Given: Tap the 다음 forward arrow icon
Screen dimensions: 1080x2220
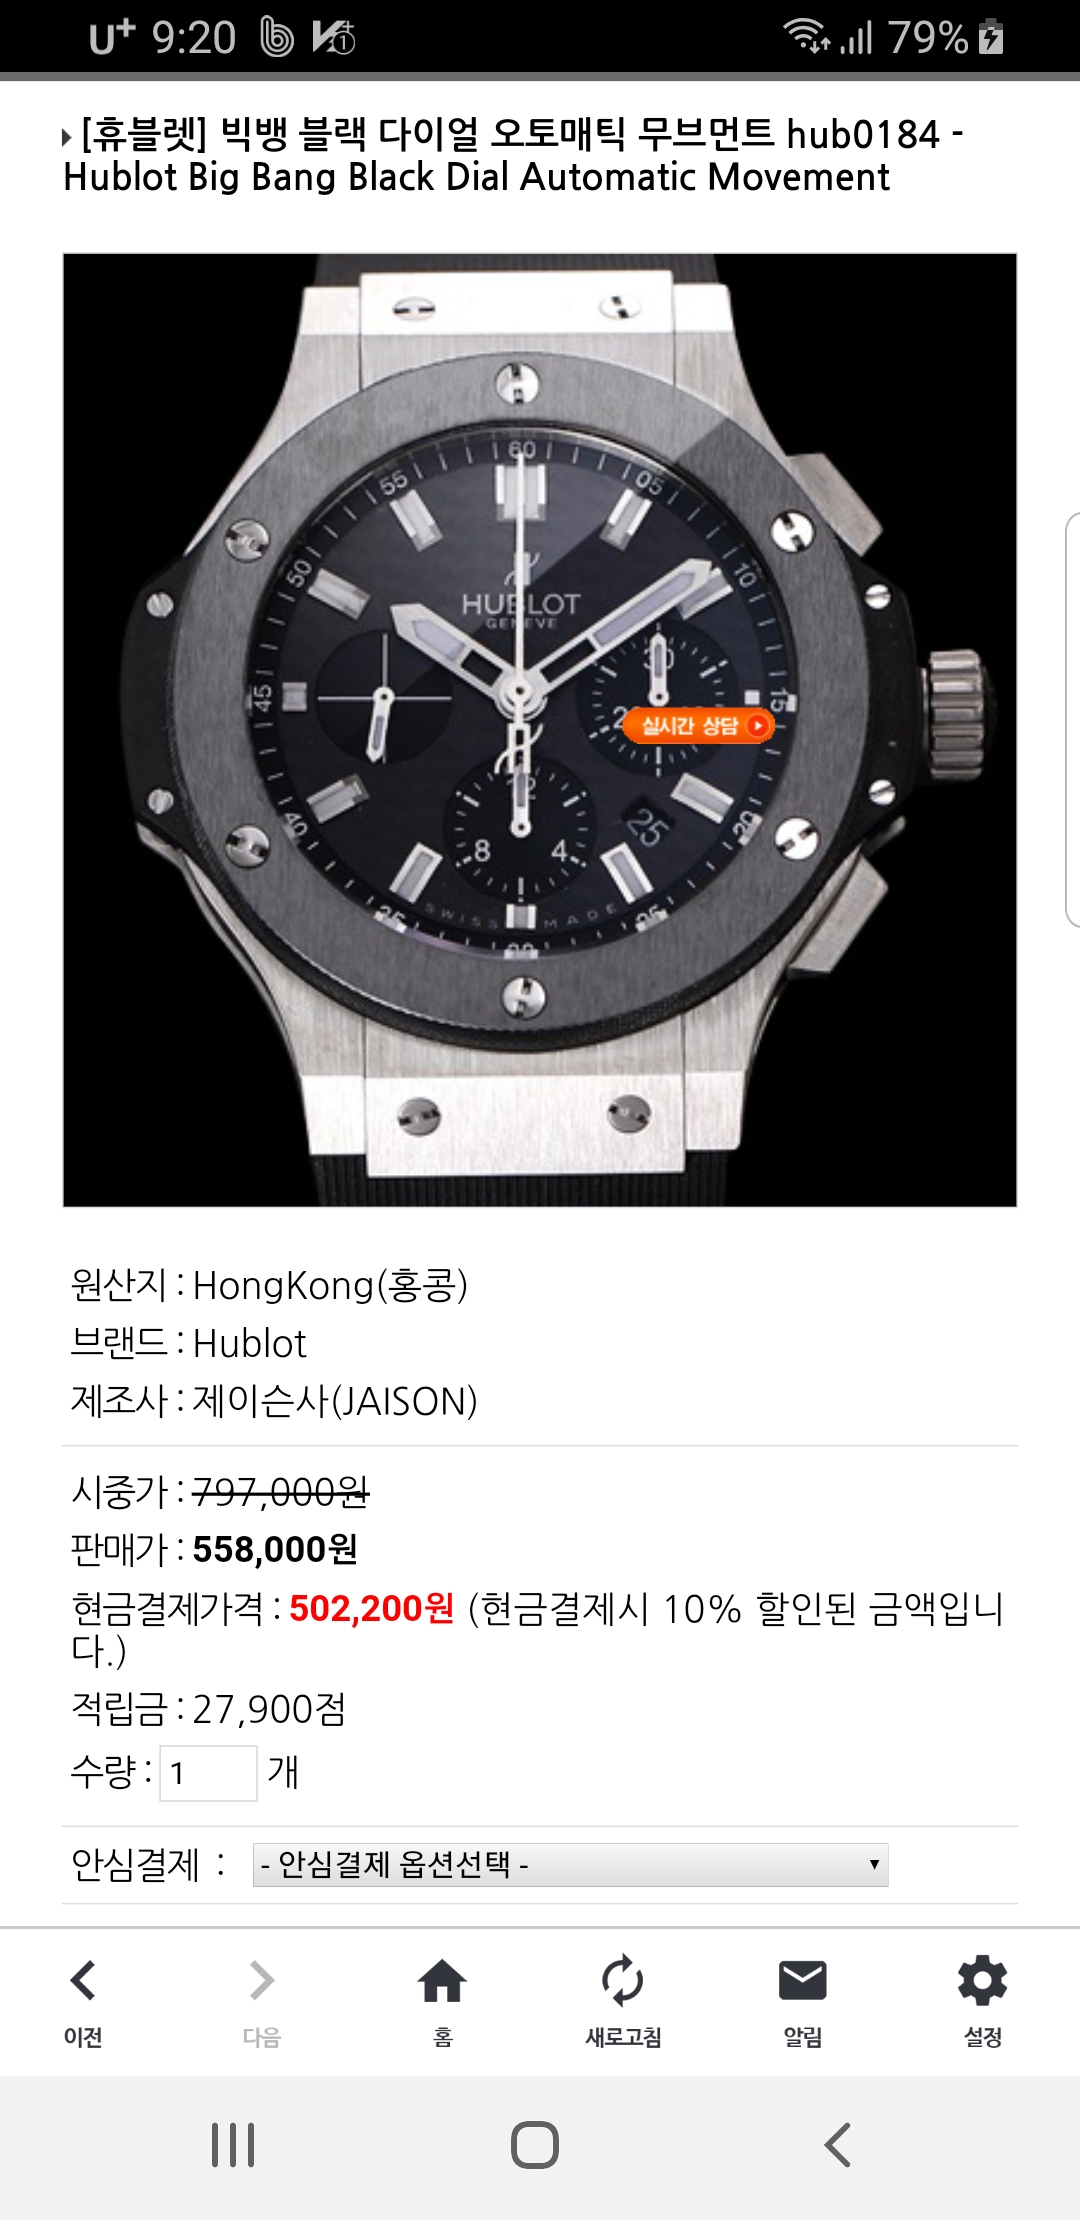Looking at the screenshot, I should click(x=262, y=1980).
